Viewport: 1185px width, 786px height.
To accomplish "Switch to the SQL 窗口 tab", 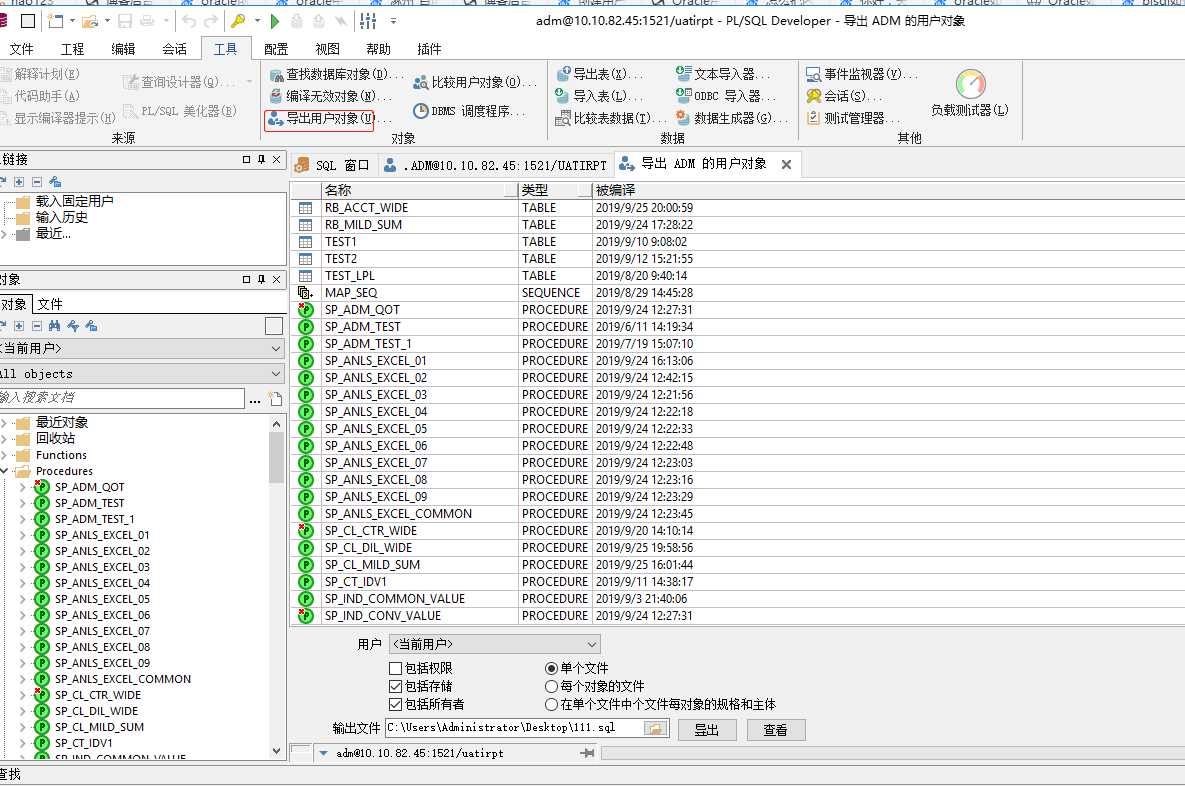I will pyautogui.click(x=333, y=165).
